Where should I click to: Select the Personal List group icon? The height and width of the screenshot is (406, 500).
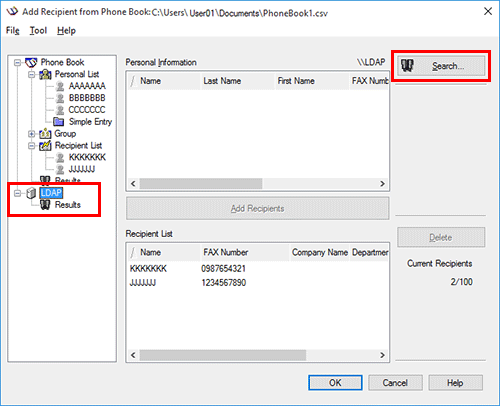(x=45, y=74)
